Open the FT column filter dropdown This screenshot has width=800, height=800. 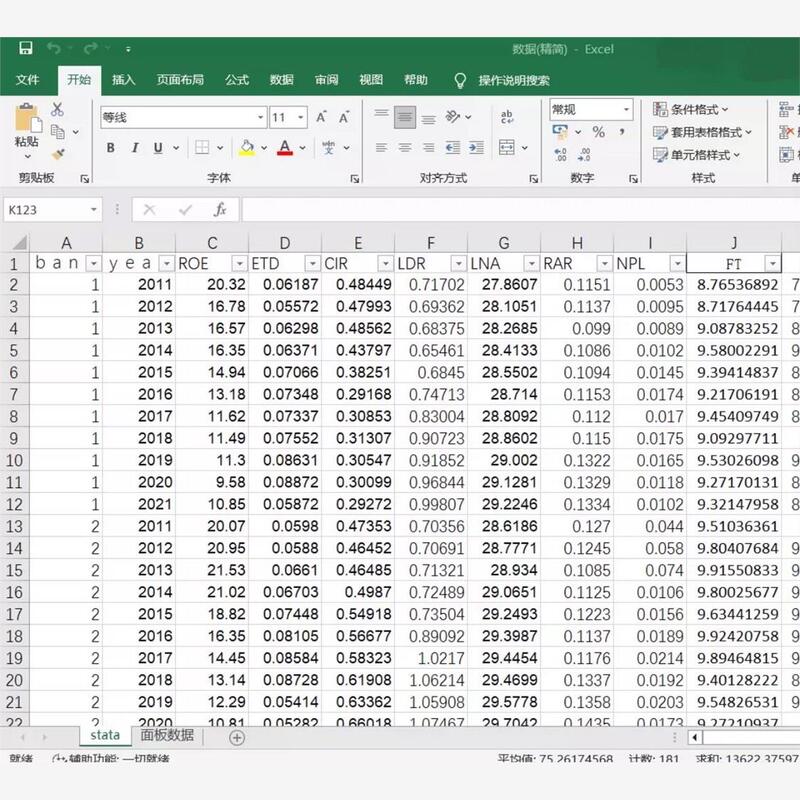coord(773,264)
